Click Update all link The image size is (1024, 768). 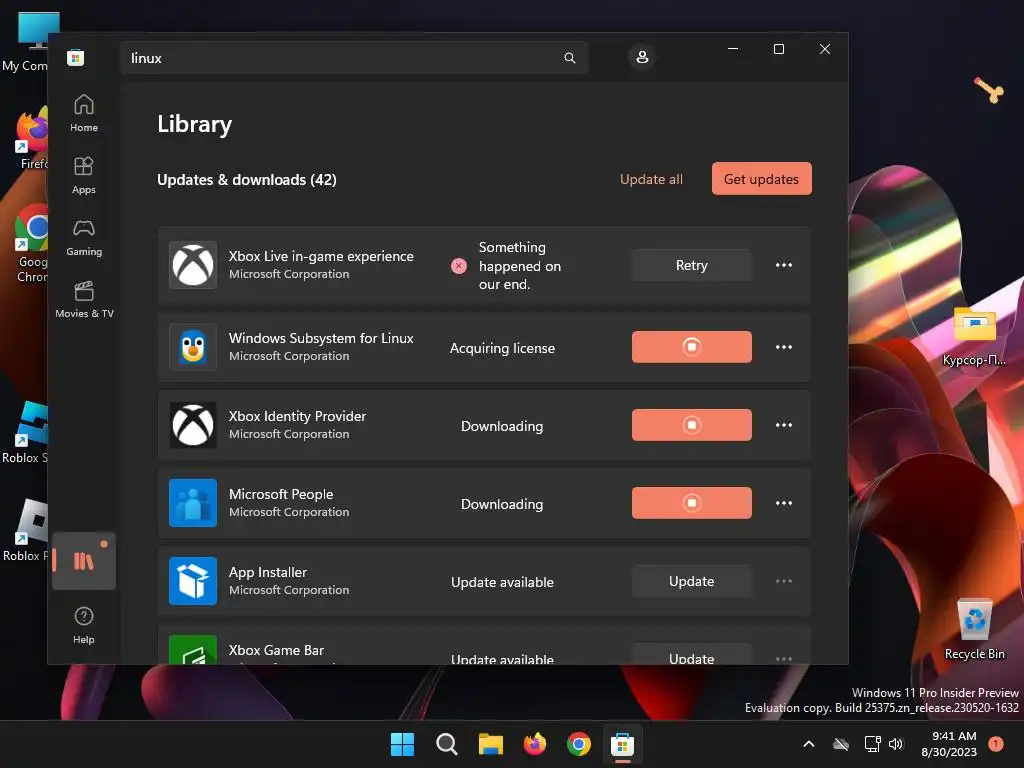click(651, 179)
